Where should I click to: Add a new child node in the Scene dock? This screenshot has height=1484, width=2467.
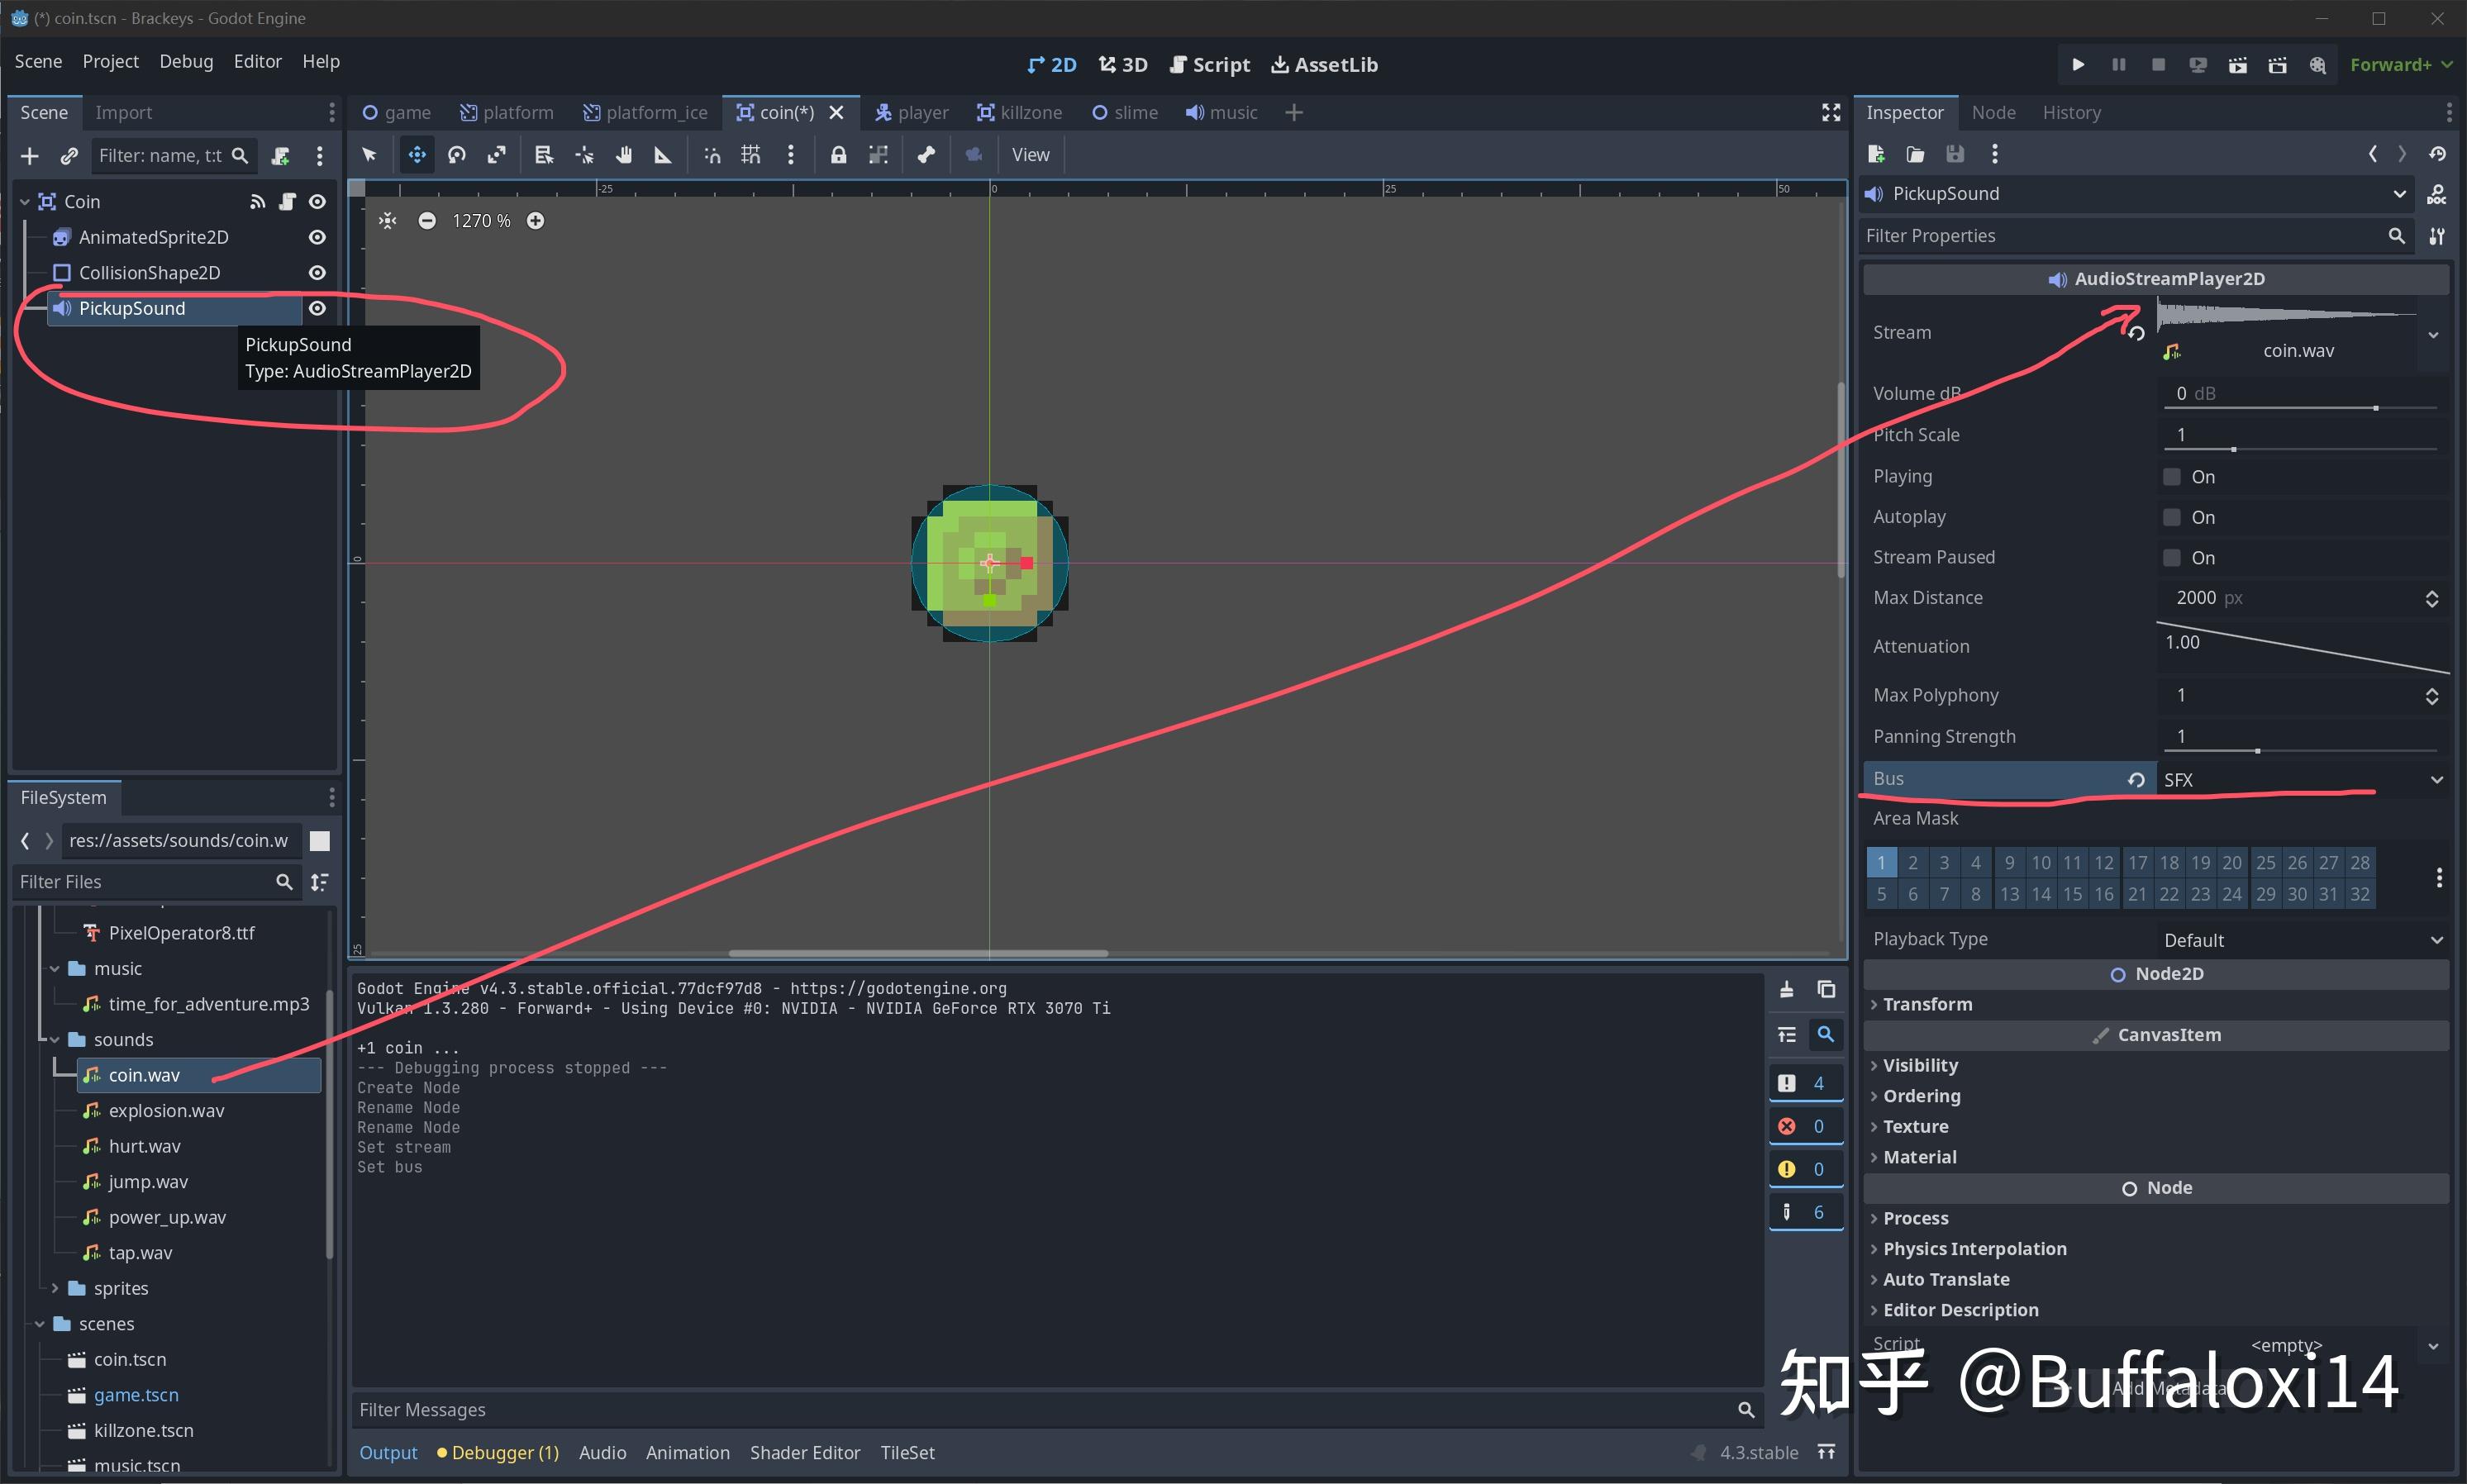click(x=29, y=155)
